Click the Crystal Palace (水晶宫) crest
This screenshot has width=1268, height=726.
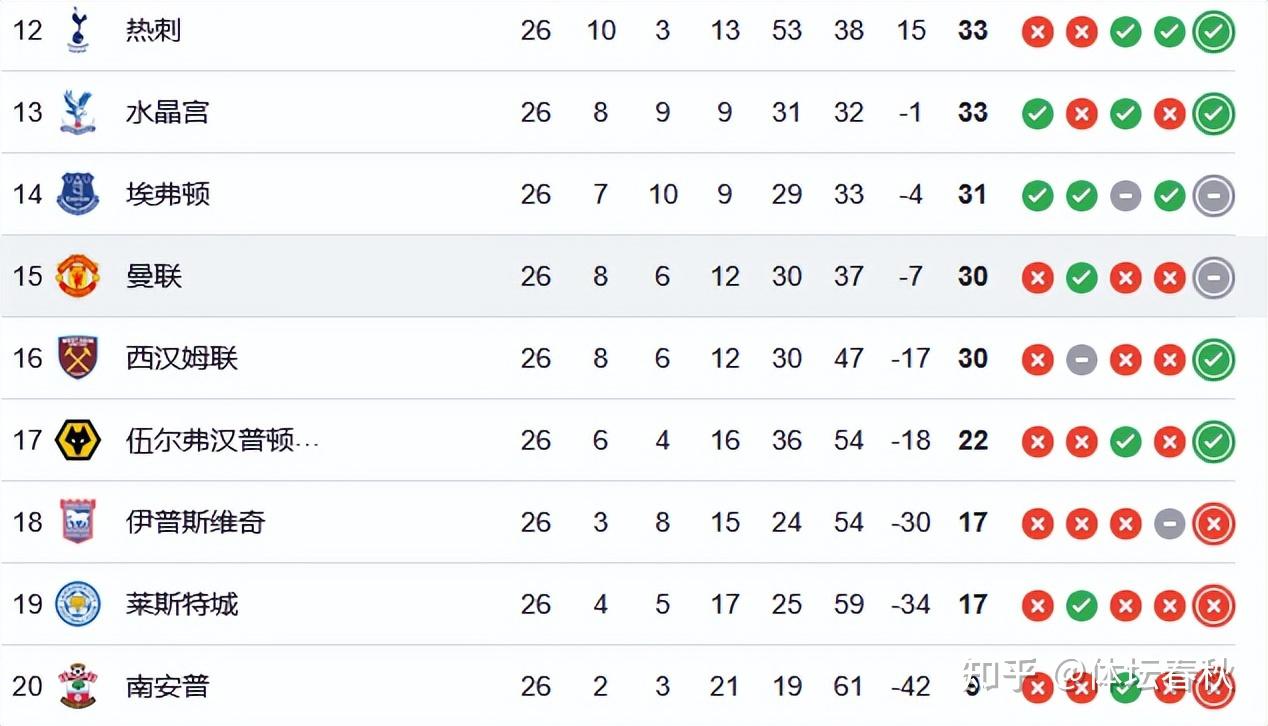pyautogui.click(x=77, y=112)
